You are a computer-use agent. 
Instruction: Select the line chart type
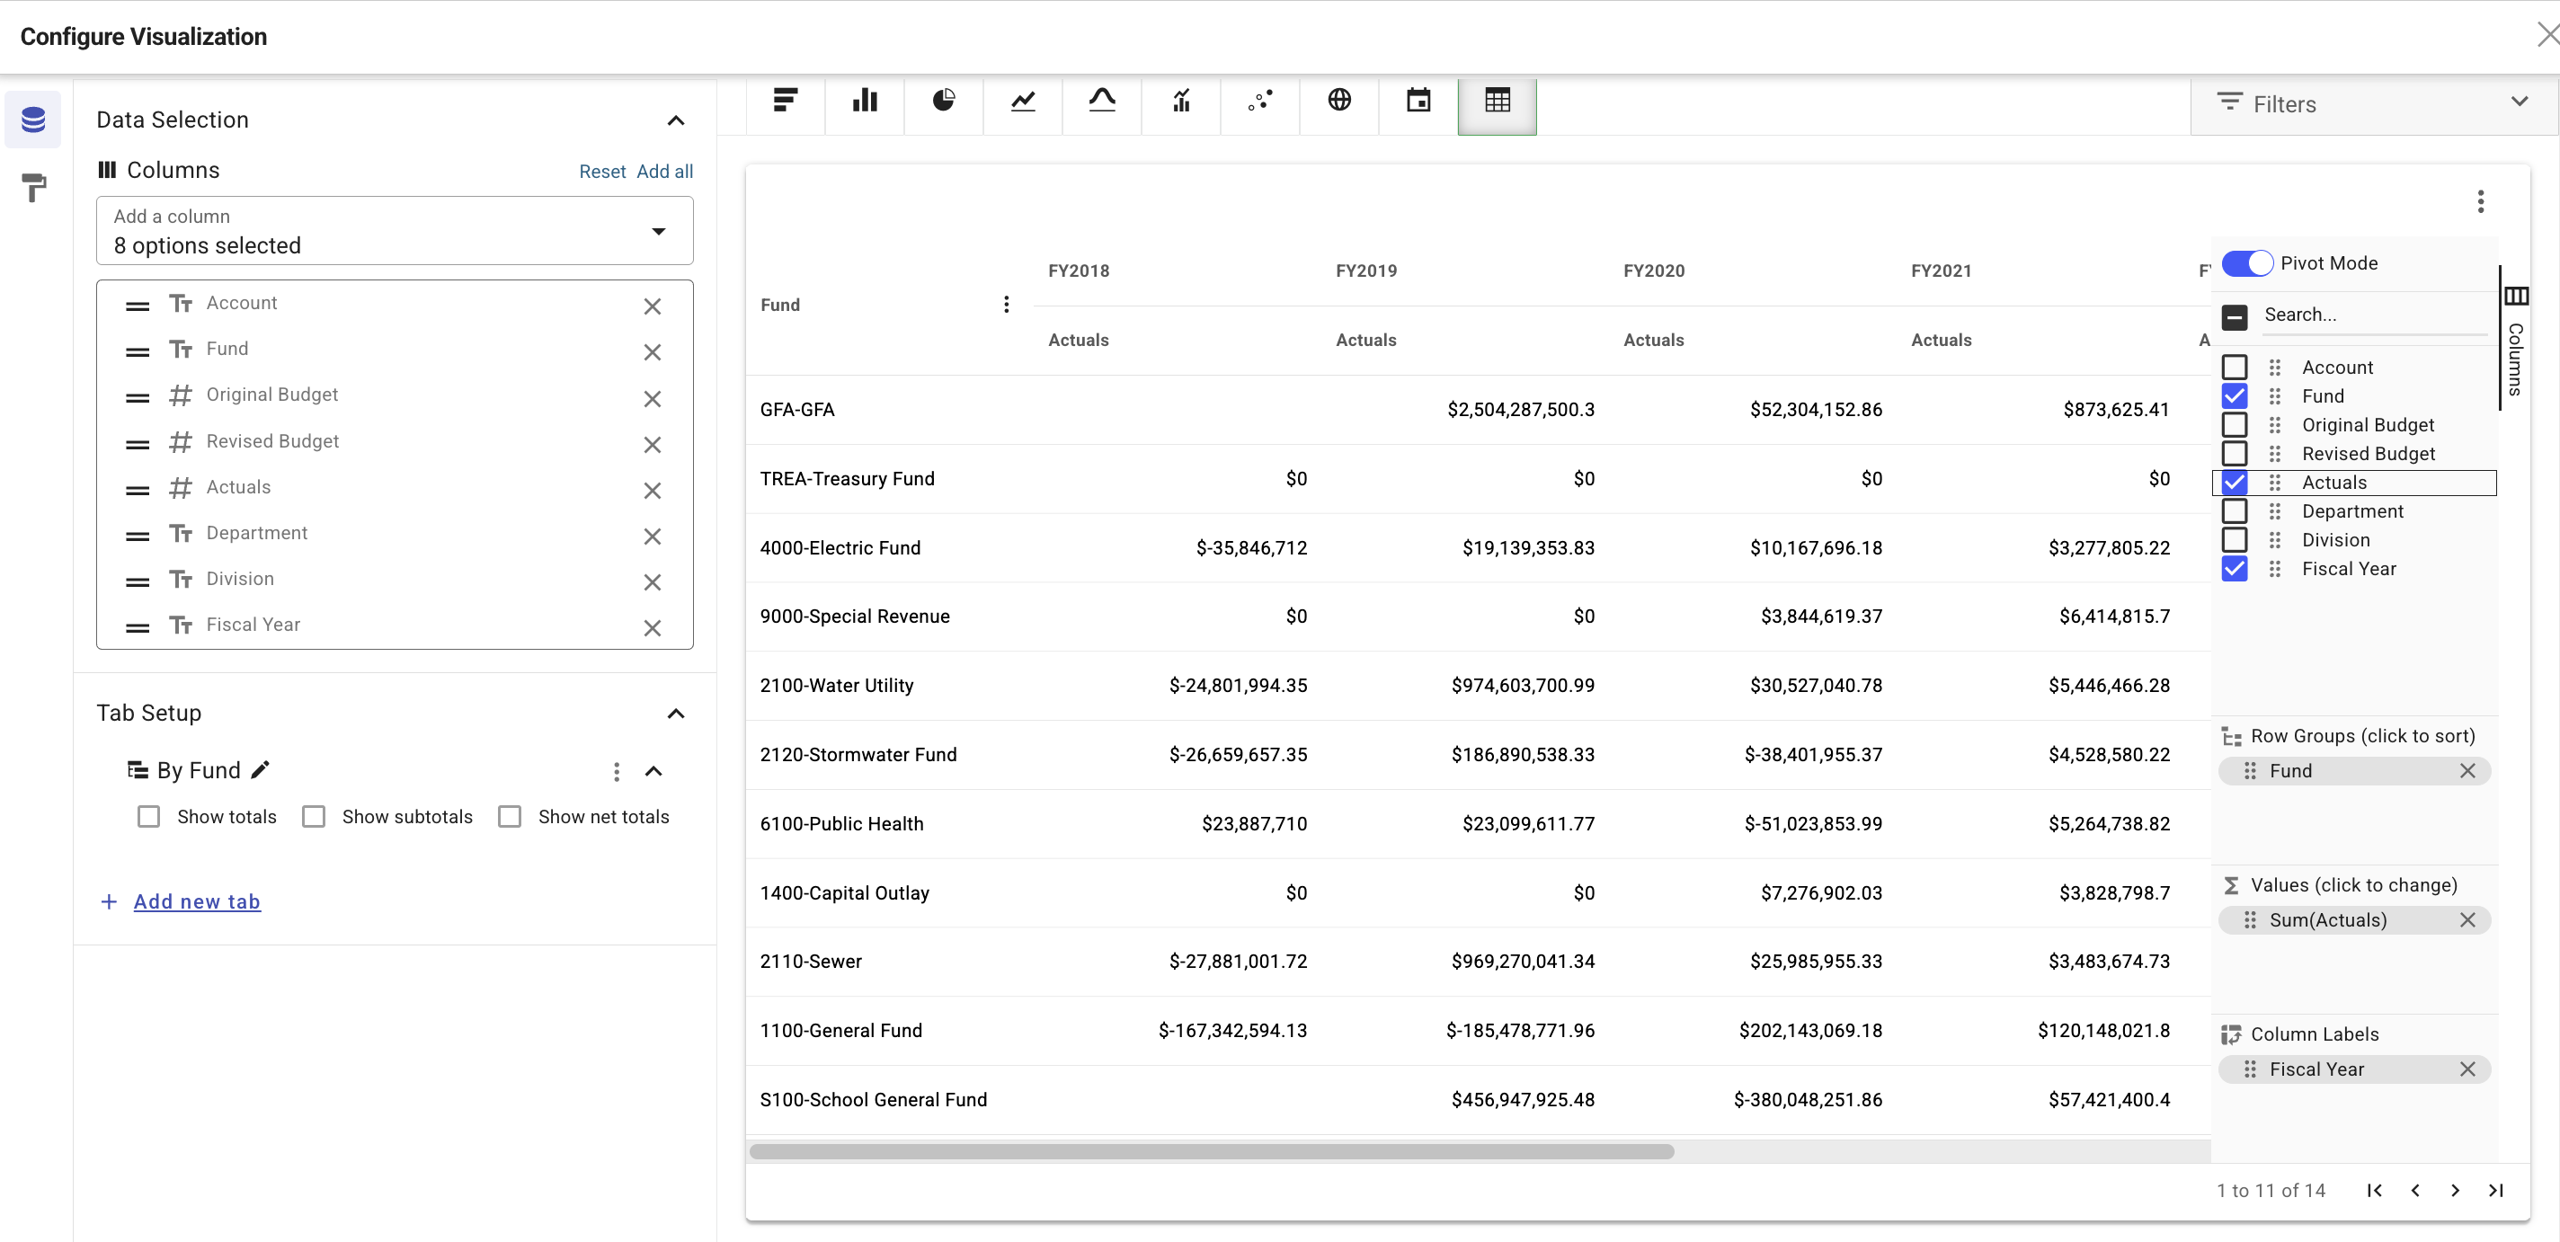(1022, 101)
